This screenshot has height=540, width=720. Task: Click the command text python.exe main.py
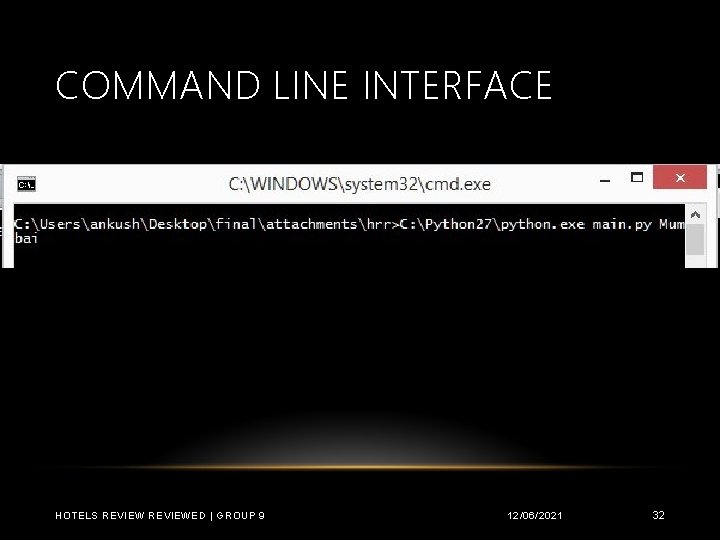(576, 225)
